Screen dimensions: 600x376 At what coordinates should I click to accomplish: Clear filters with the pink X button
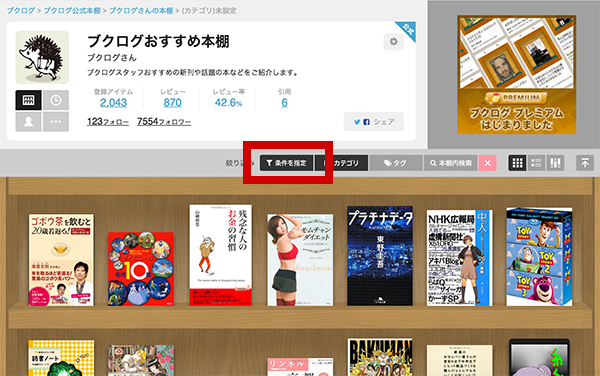point(488,163)
